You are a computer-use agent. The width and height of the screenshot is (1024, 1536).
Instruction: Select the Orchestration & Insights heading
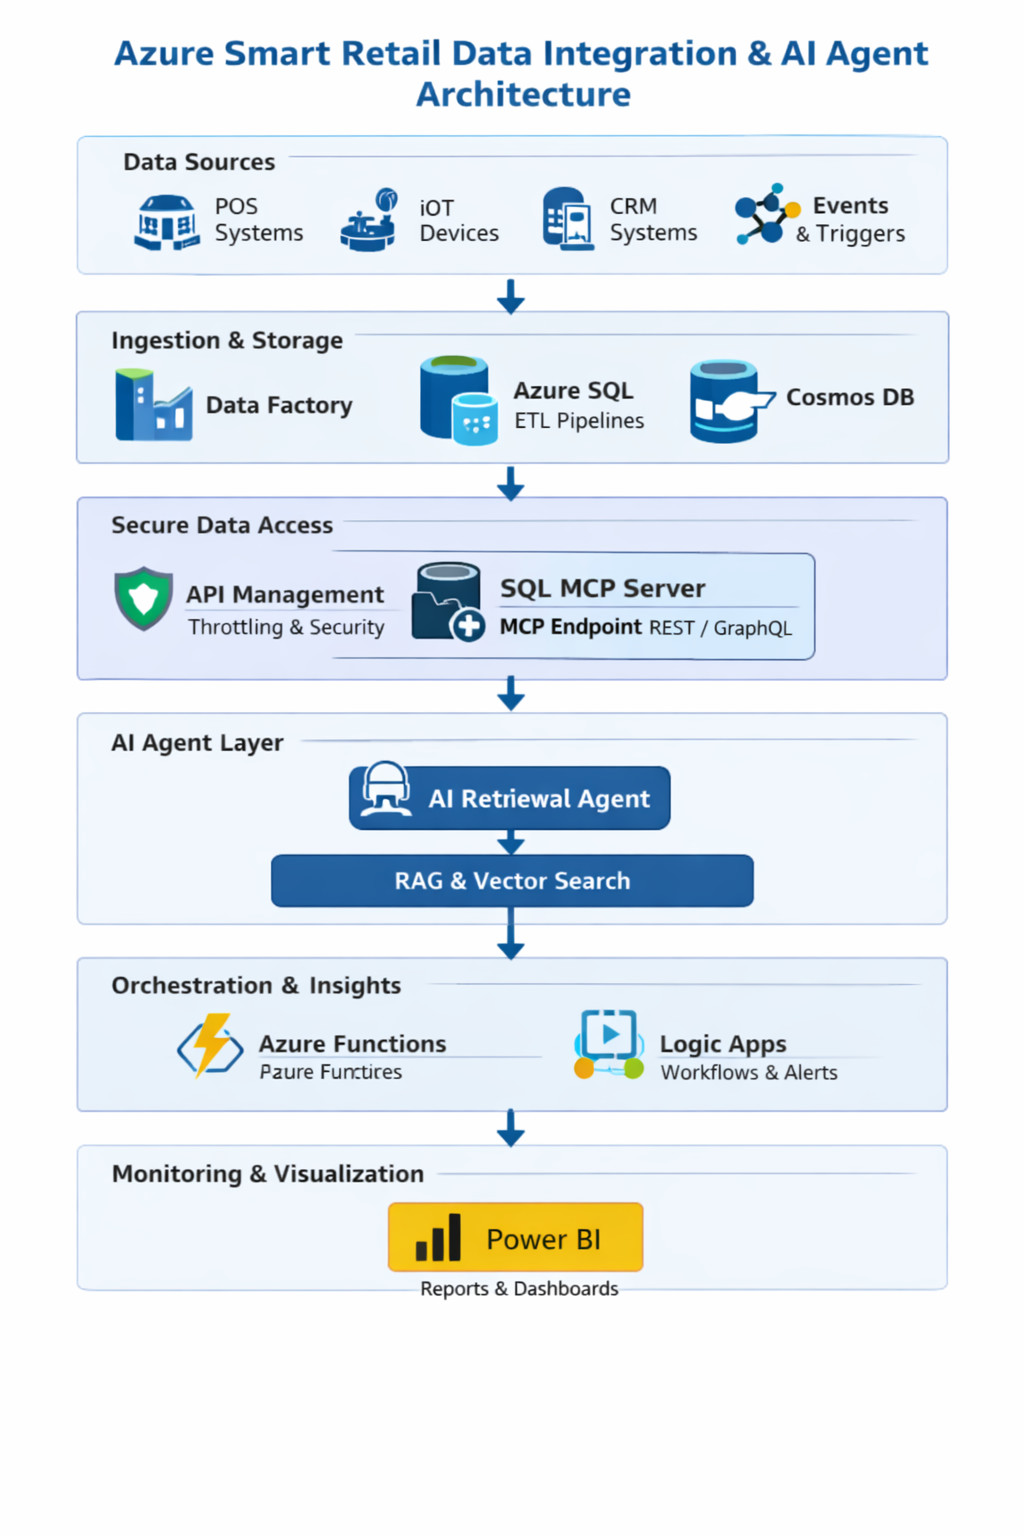(x=256, y=986)
